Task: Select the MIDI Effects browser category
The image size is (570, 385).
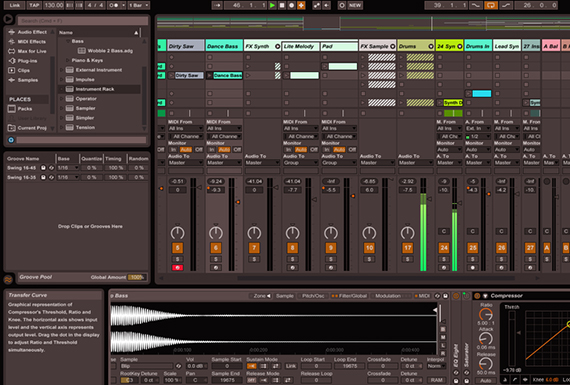Action: pyautogui.click(x=32, y=41)
